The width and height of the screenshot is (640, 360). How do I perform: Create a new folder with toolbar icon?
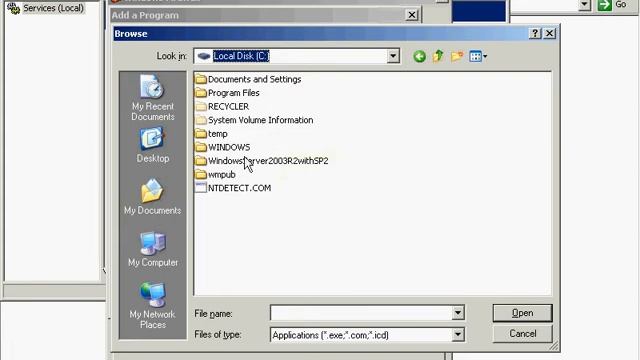click(457, 56)
